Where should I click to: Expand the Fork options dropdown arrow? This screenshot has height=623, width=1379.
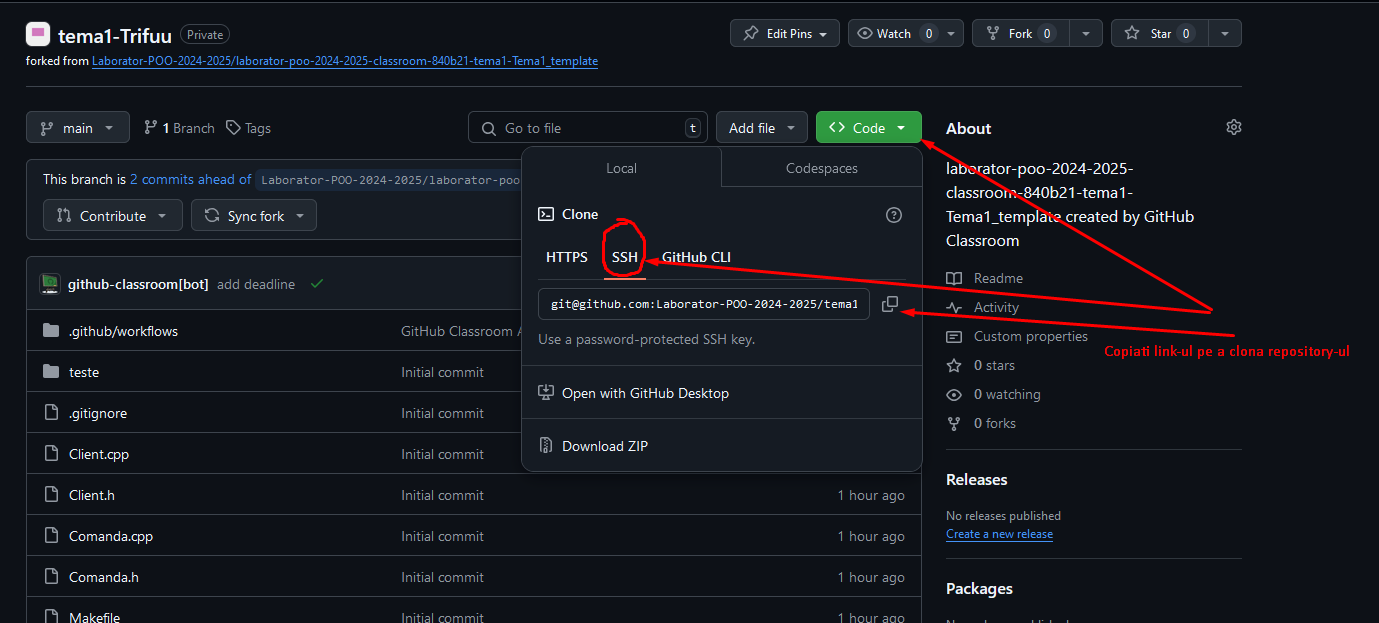[1085, 33]
